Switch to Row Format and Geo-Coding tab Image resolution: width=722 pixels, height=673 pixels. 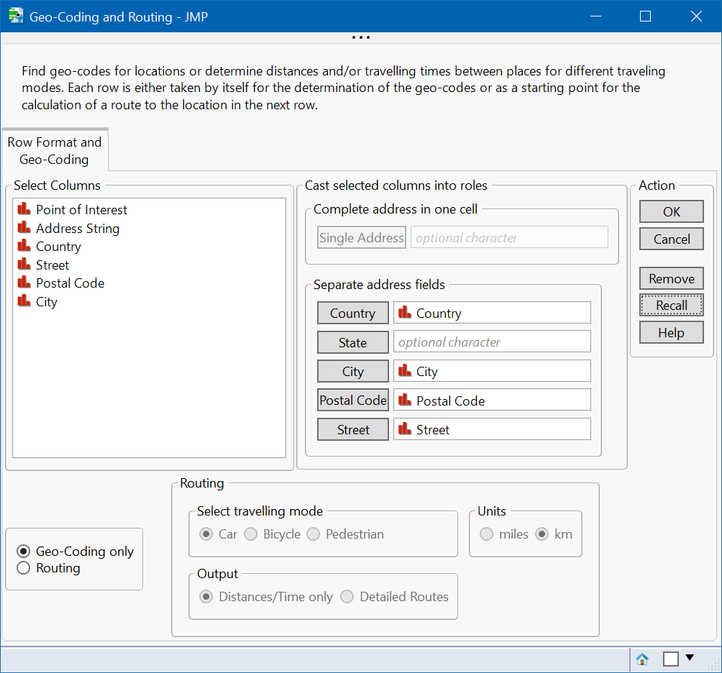[x=54, y=151]
